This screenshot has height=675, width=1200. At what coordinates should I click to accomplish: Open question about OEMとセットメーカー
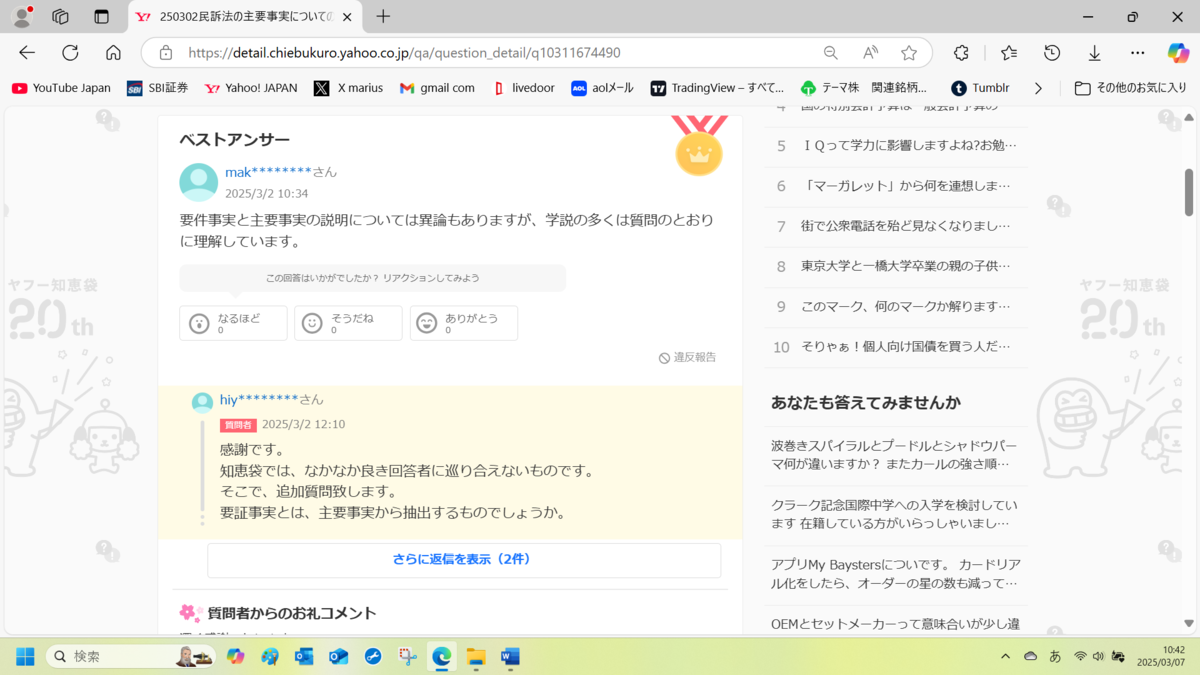pyautogui.click(x=895, y=624)
